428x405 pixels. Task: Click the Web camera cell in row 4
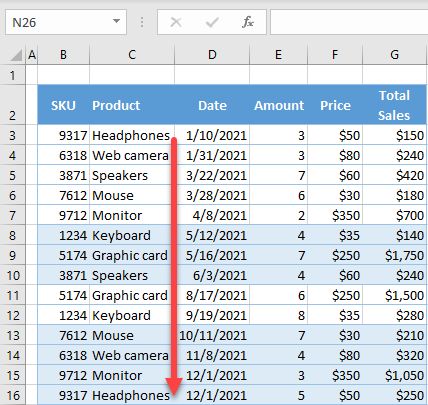pyautogui.click(x=132, y=155)
